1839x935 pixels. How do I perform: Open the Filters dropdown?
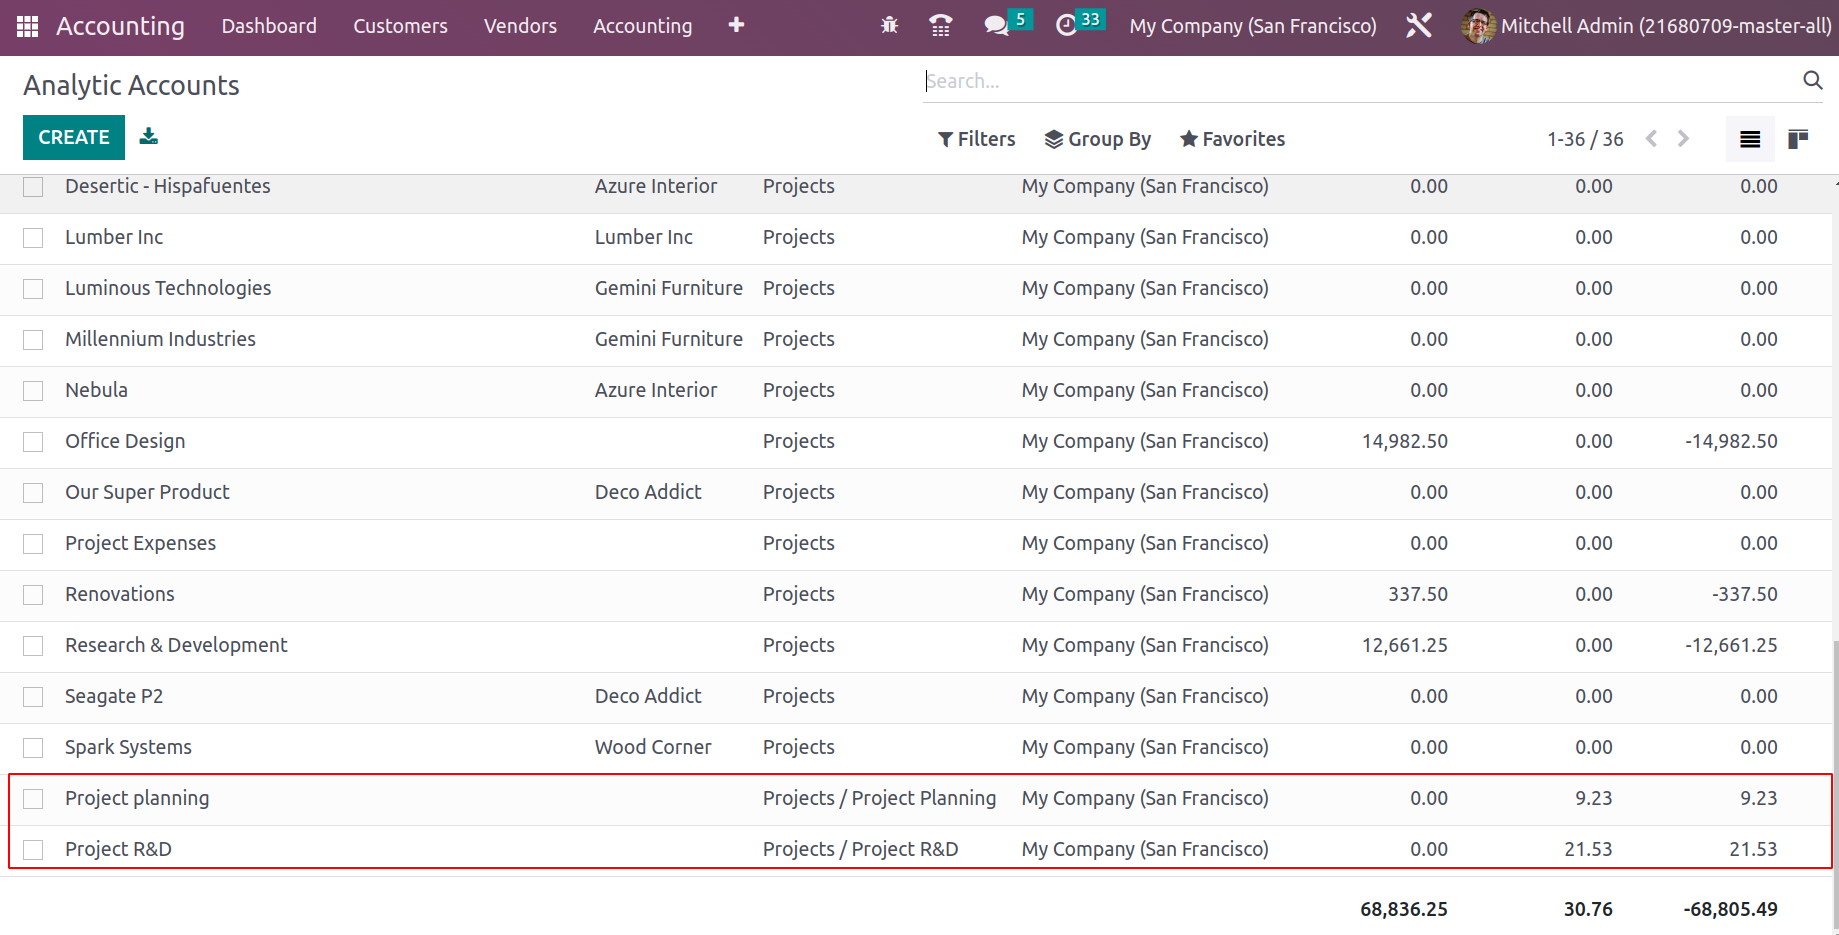(976, 139)
